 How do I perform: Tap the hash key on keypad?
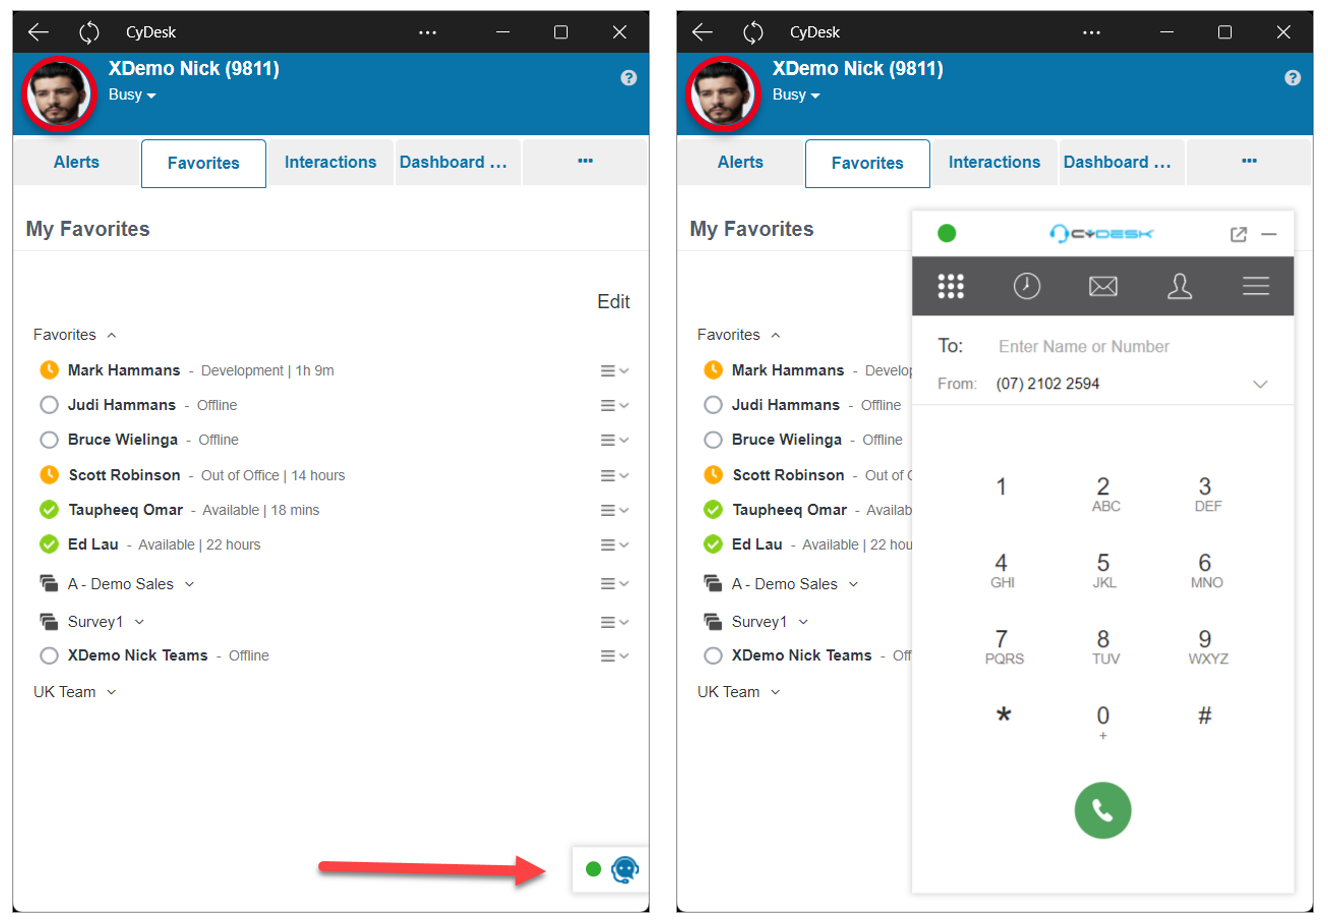click(x=1205, y=716)
